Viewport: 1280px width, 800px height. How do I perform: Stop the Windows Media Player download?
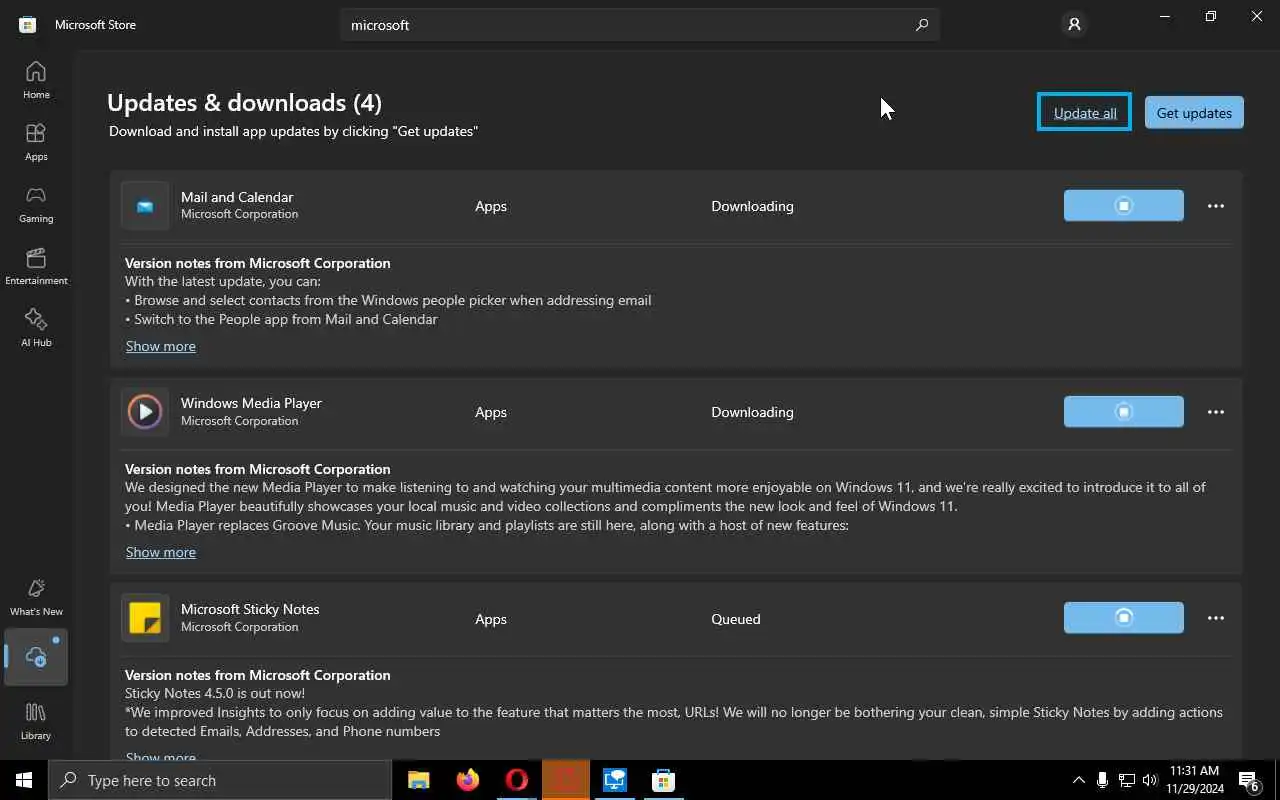pyautogui.click(x=1123, y=412)
